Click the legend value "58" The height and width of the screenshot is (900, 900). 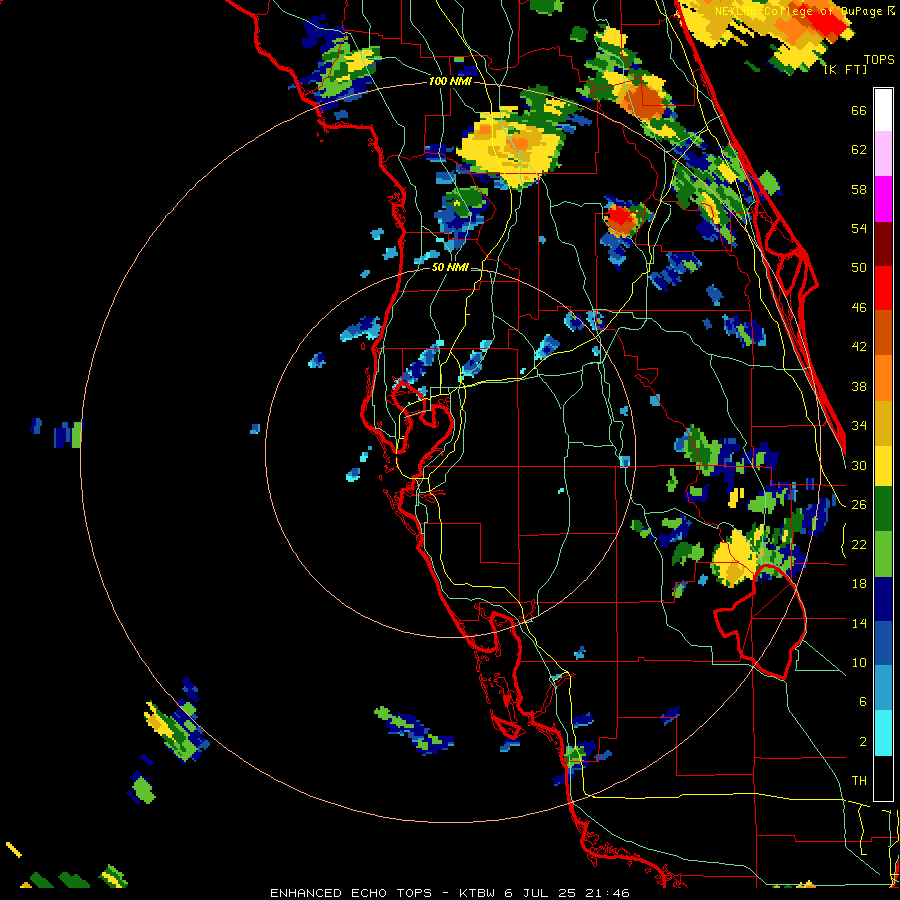coord(859,189)
